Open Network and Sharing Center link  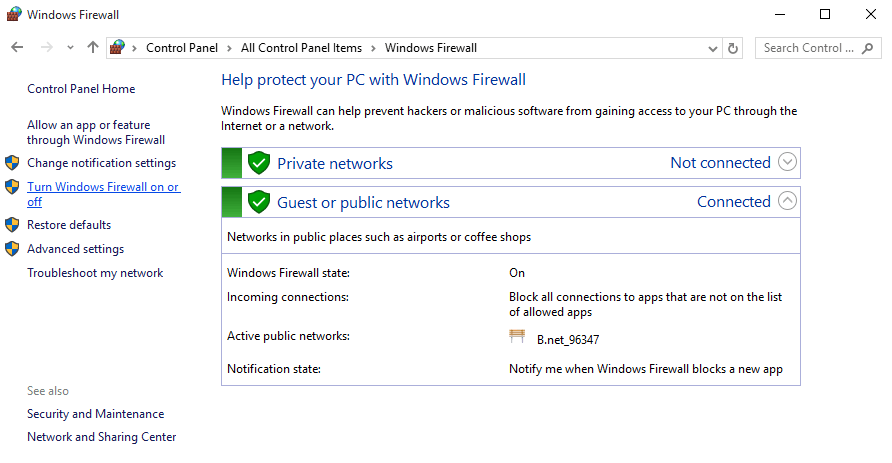coord(102,437)
